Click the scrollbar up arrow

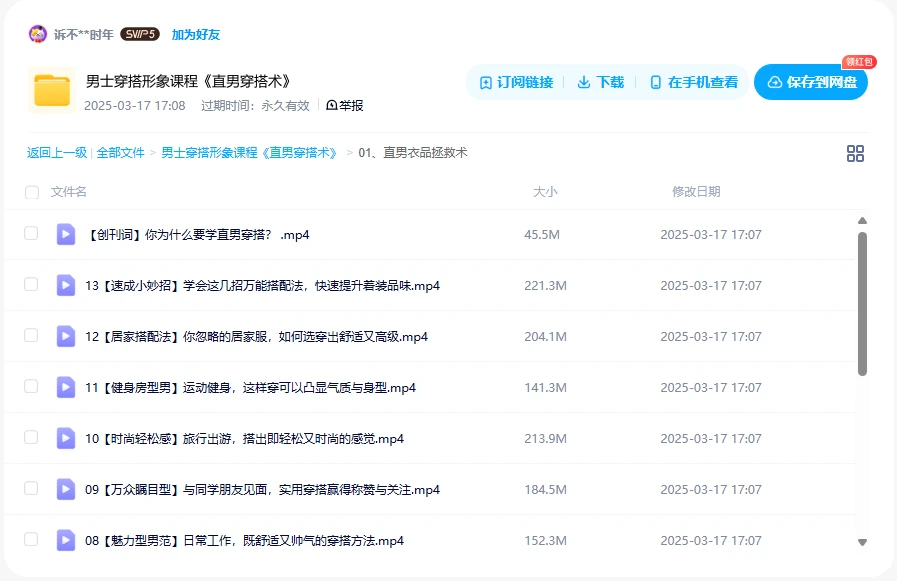863,221
